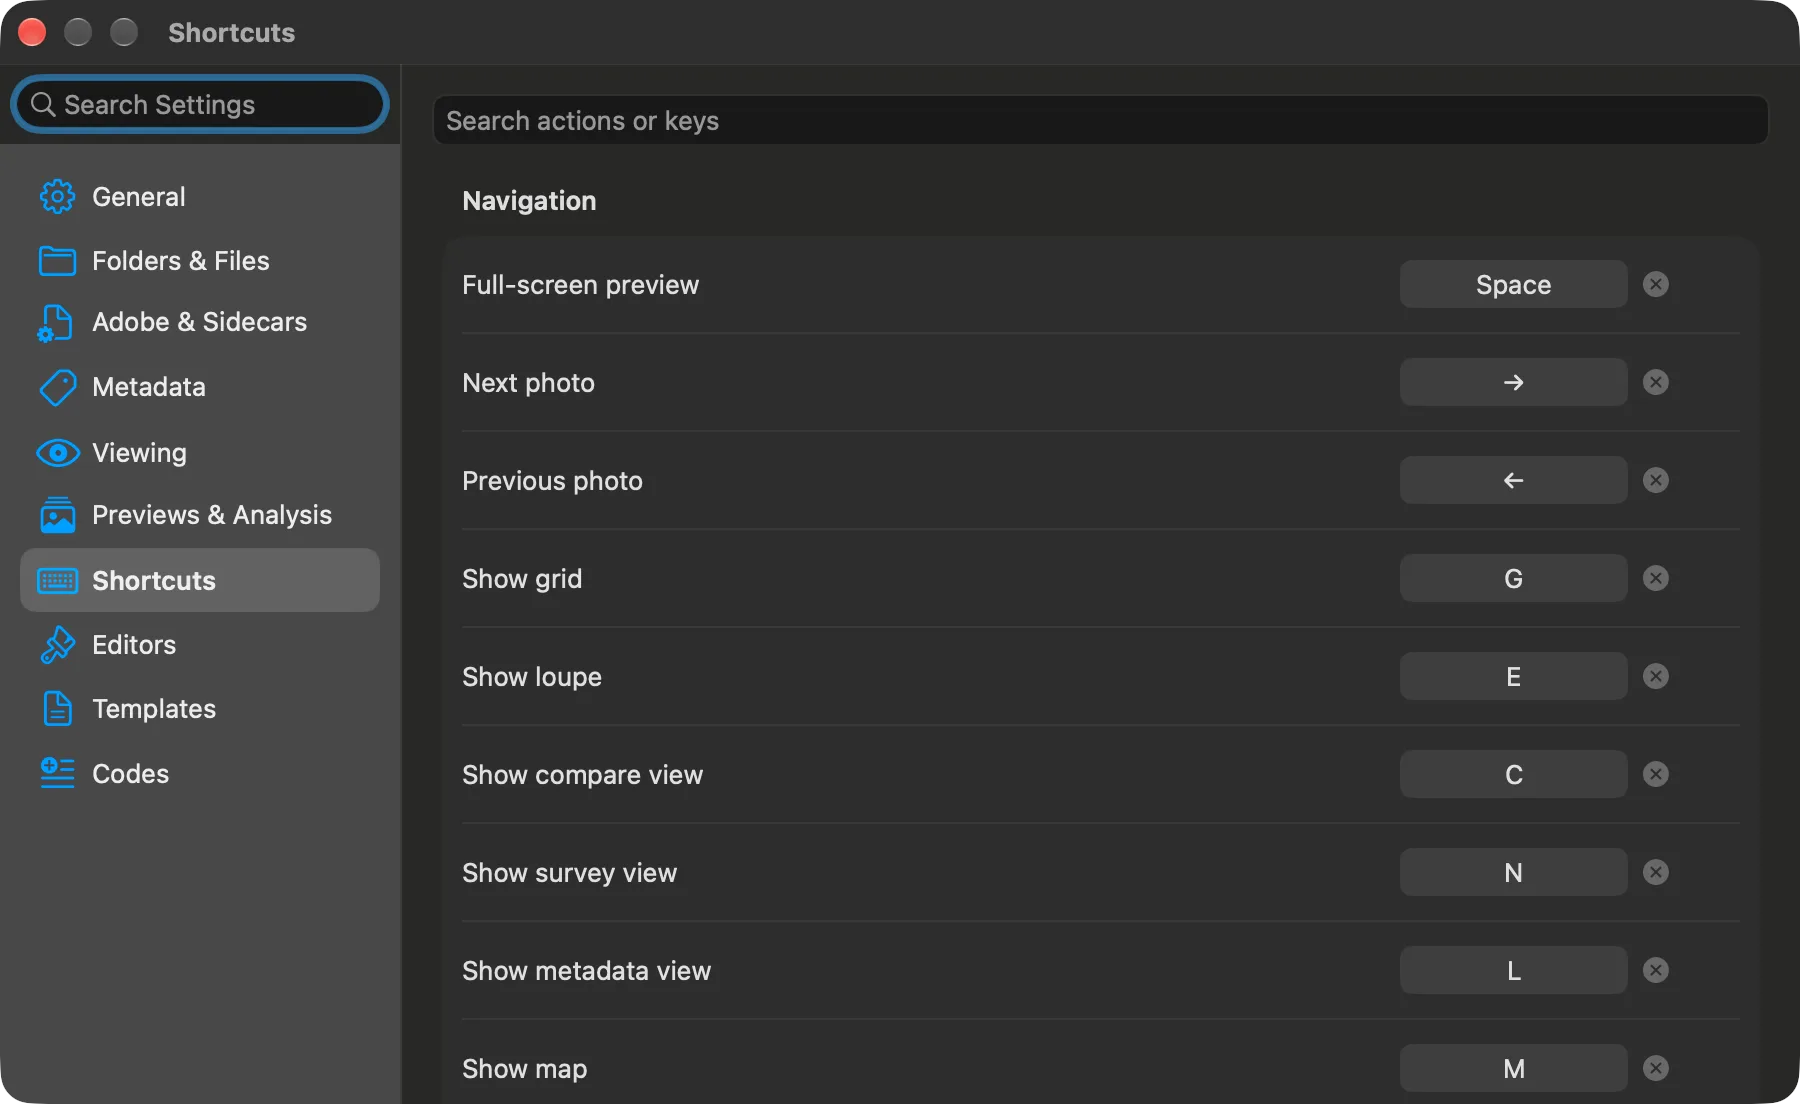Select the Templates document icon
The width and height of the screenshot is (1800, 1104).
[57, 709]
